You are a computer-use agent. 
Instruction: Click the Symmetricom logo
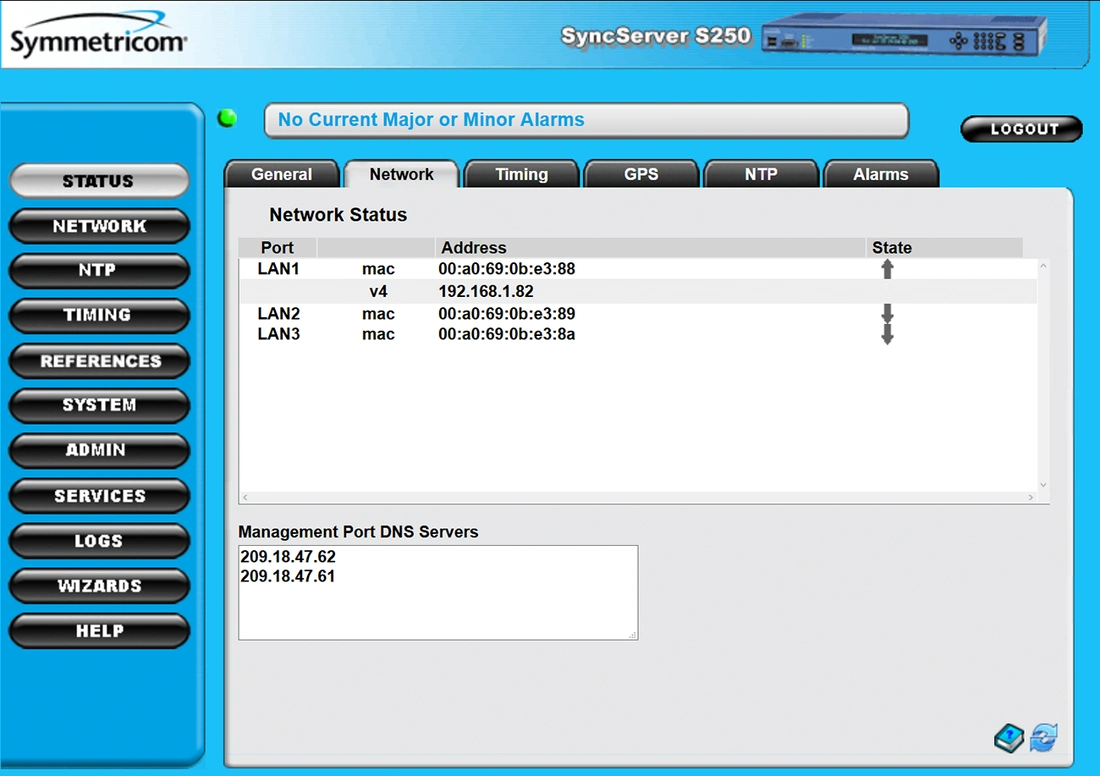click(98, 35)
